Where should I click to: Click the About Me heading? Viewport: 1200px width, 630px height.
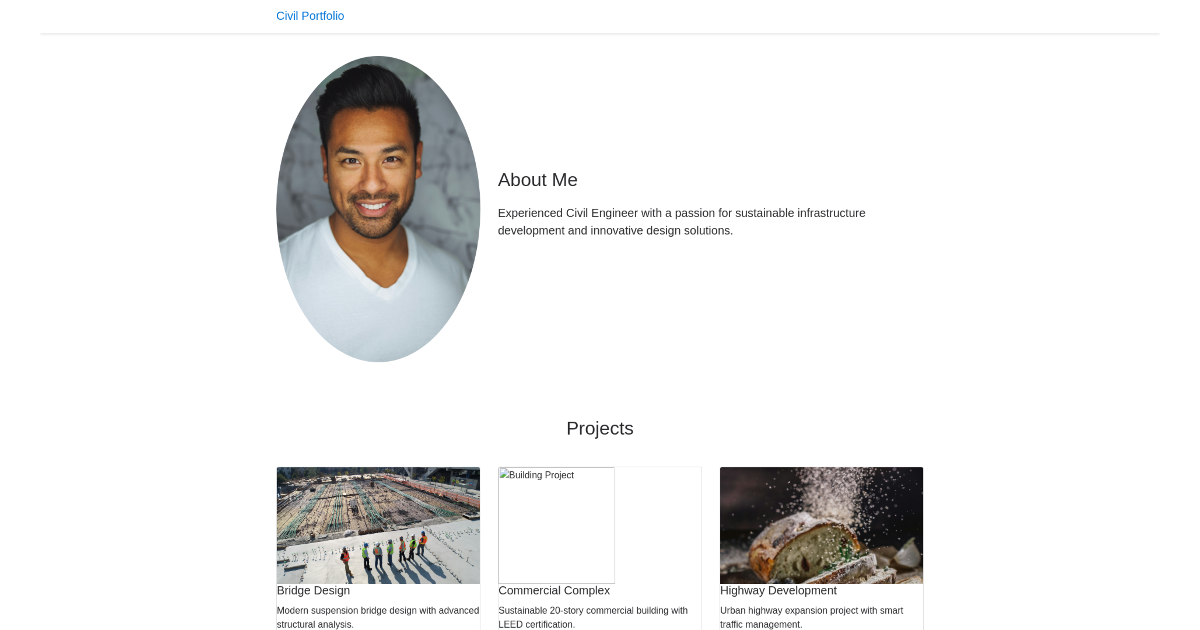point(537,180)
